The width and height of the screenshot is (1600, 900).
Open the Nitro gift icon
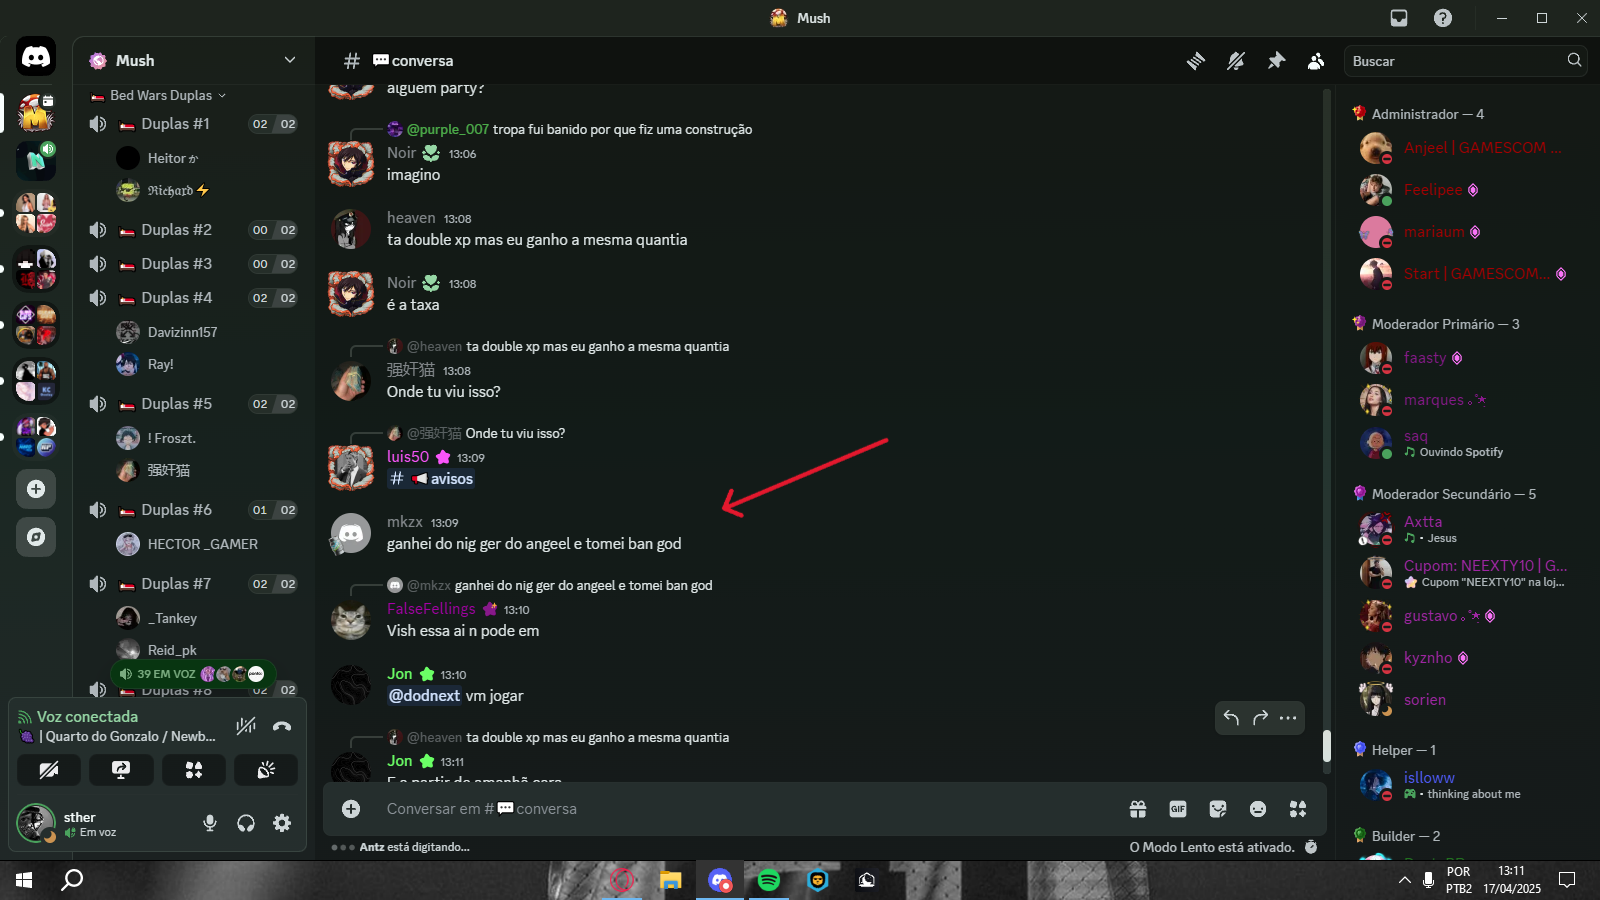coord(1138,809)
